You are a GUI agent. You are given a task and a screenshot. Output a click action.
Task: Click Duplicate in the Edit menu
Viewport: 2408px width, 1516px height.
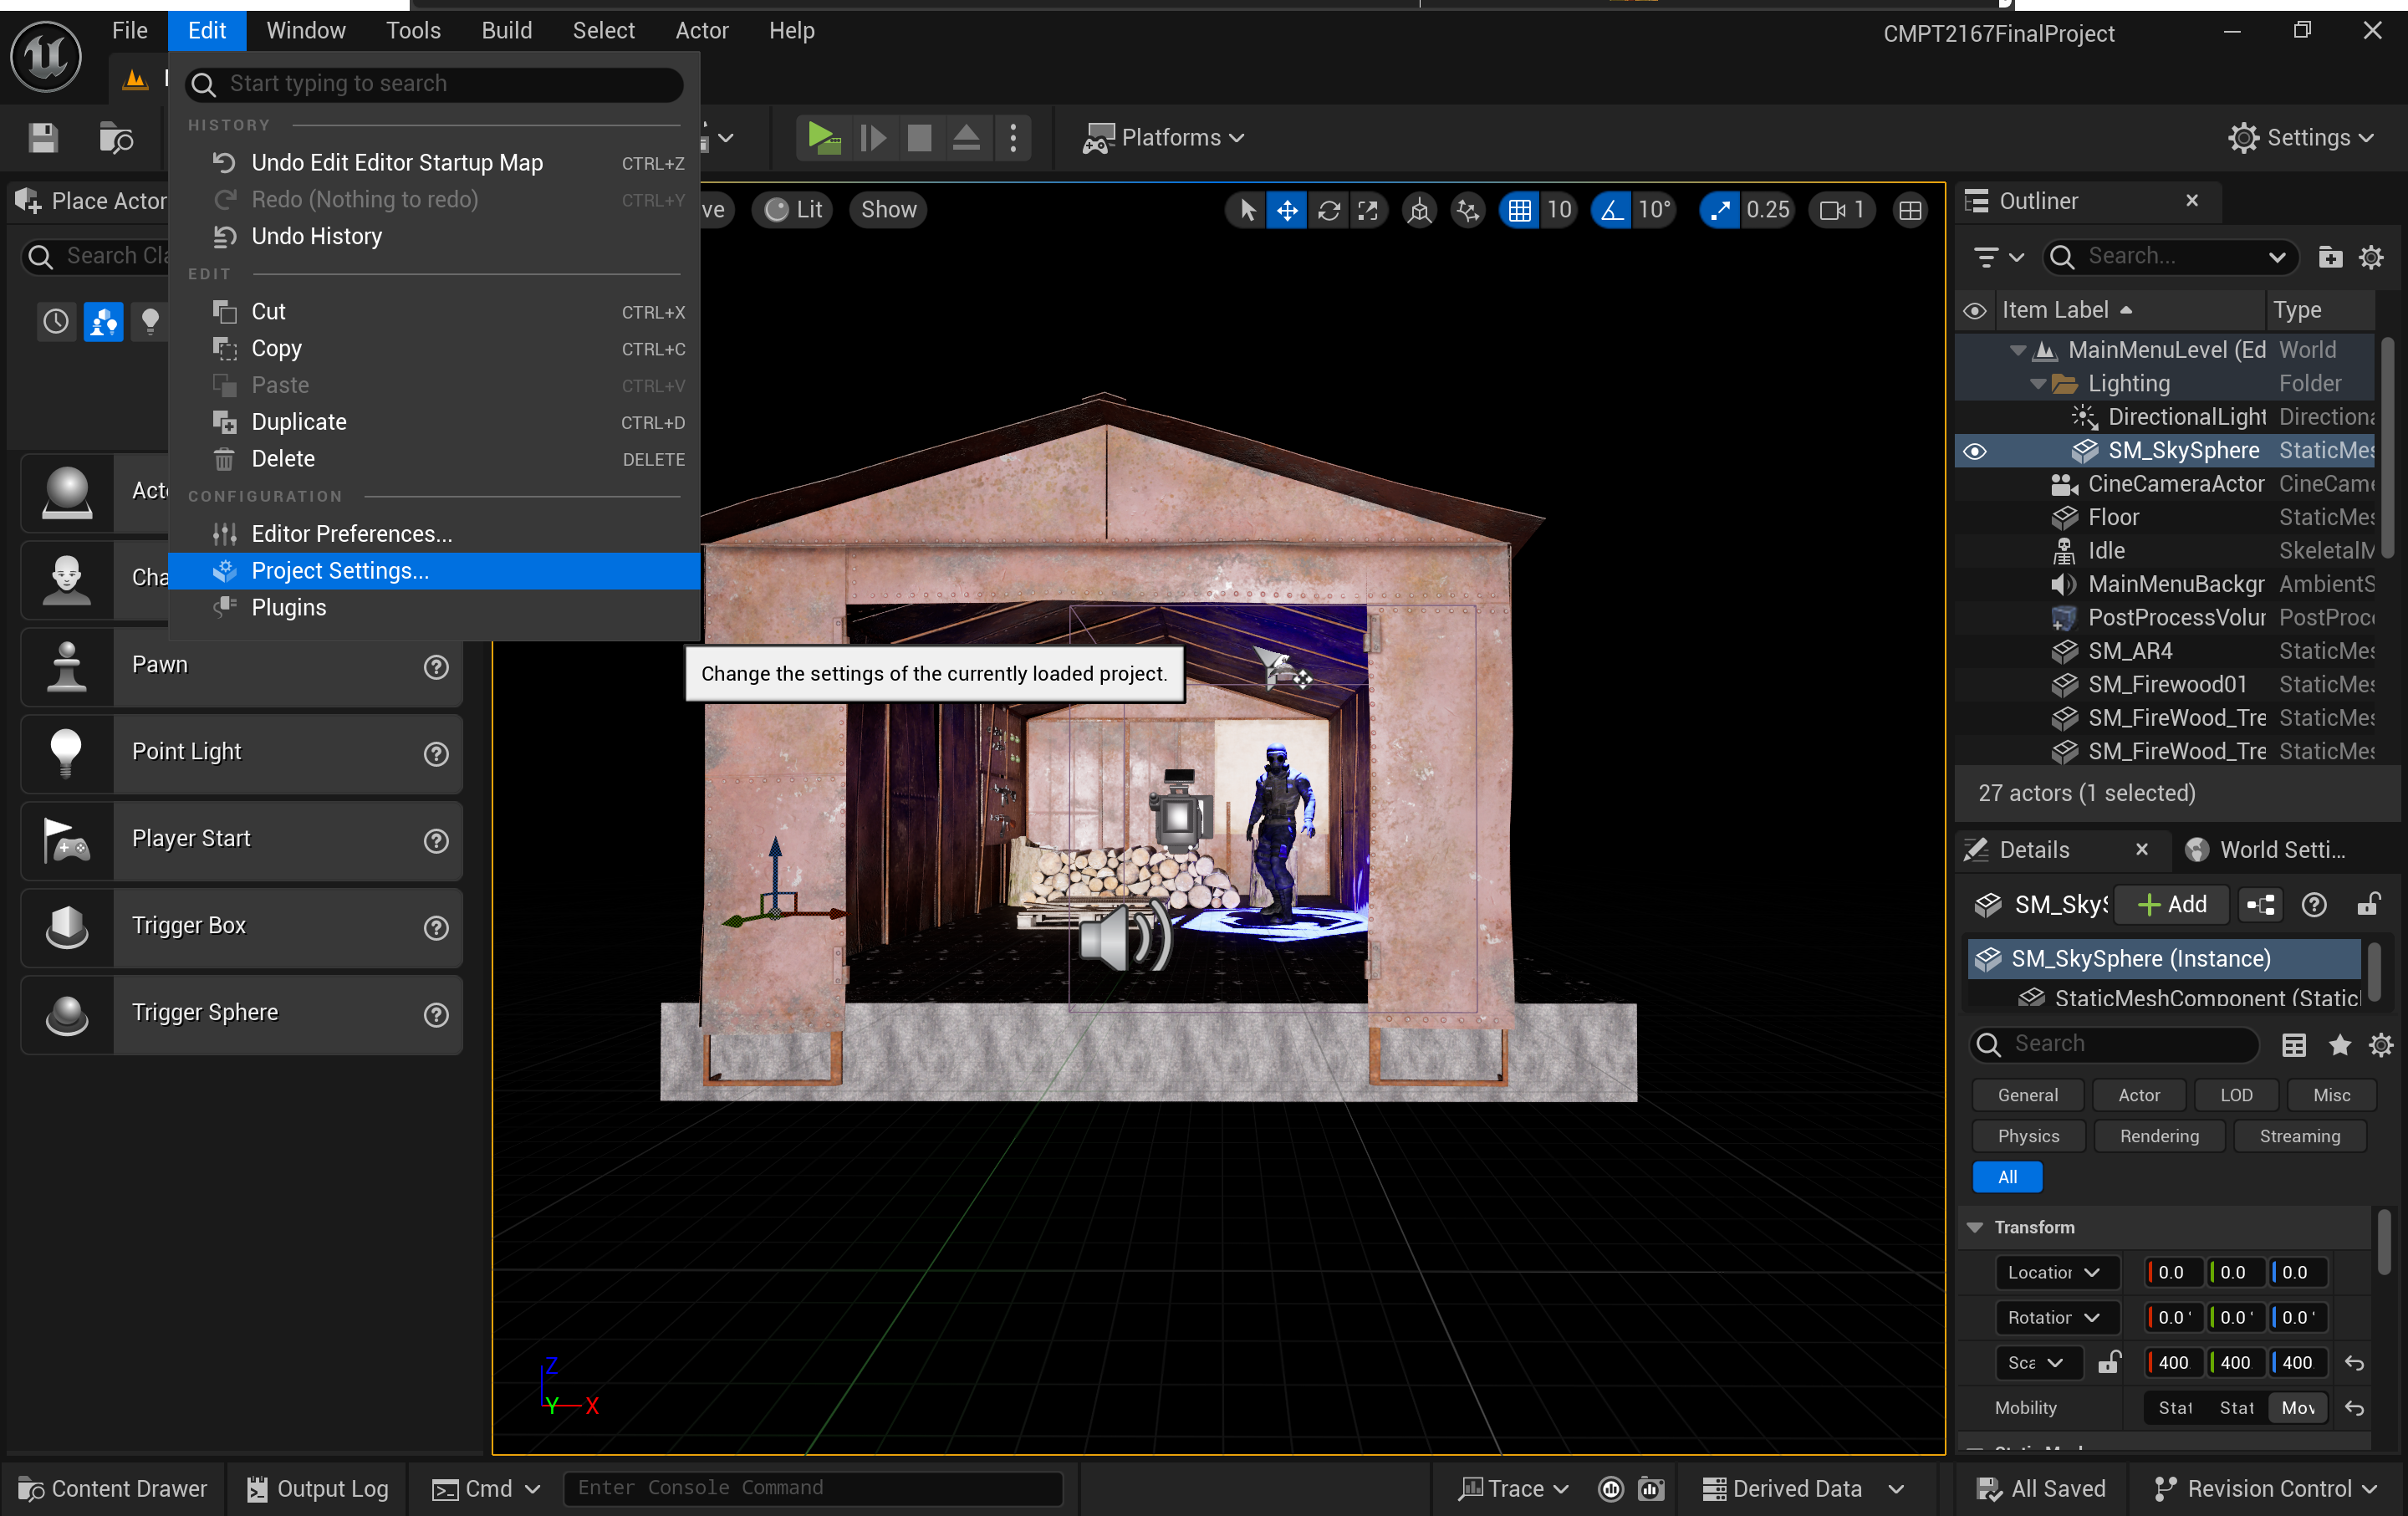(x=434, y=422)
